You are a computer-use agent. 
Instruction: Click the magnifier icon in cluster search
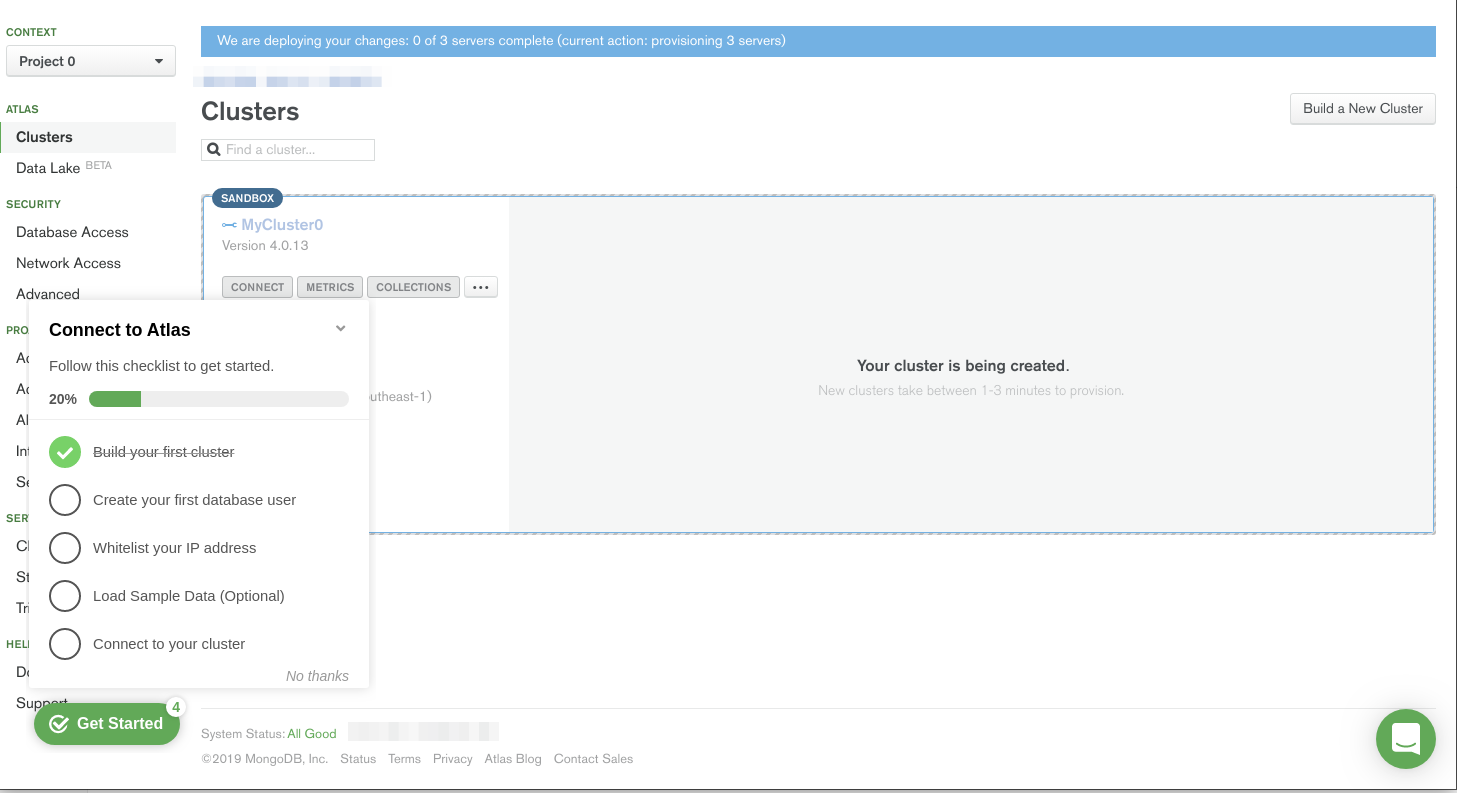click(x=213, y=150)
